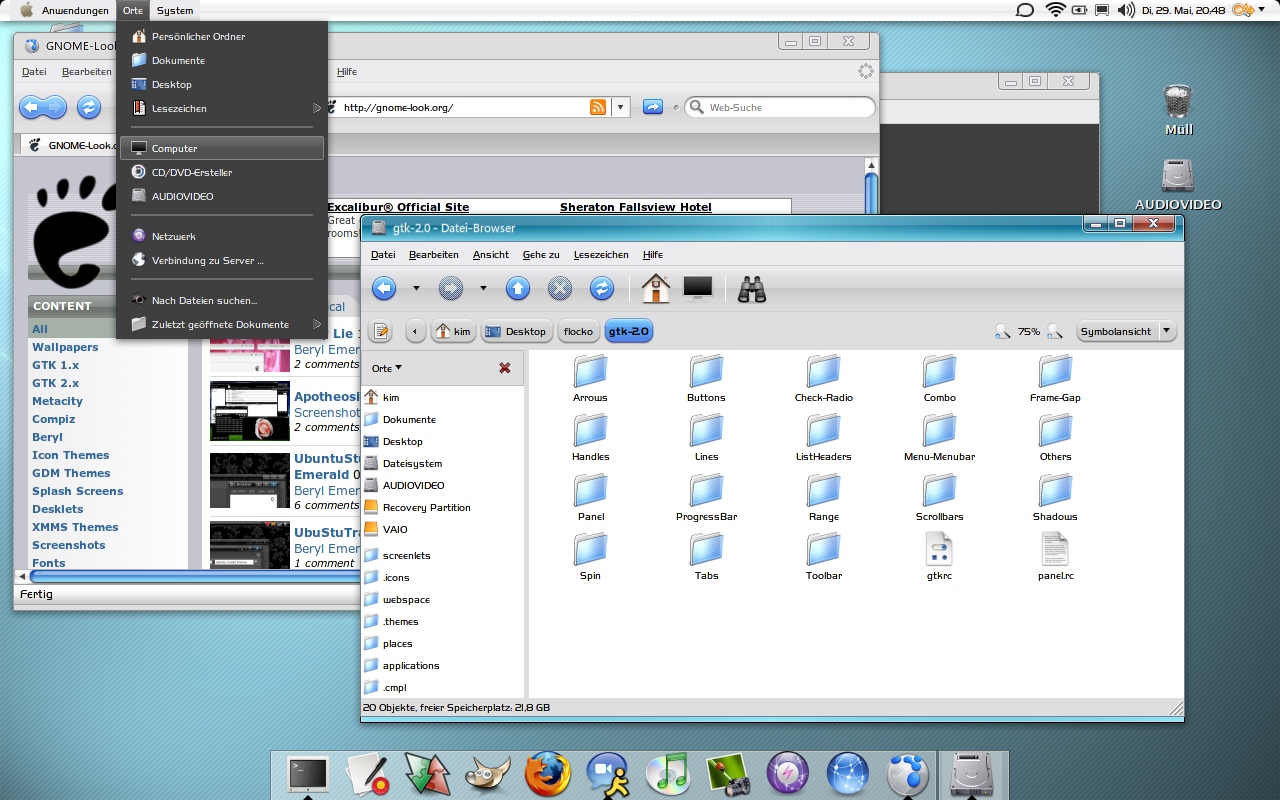1280x800 pixels.
Task: Go back in the Datei-Browser toolbar
Action: (384, 289)
